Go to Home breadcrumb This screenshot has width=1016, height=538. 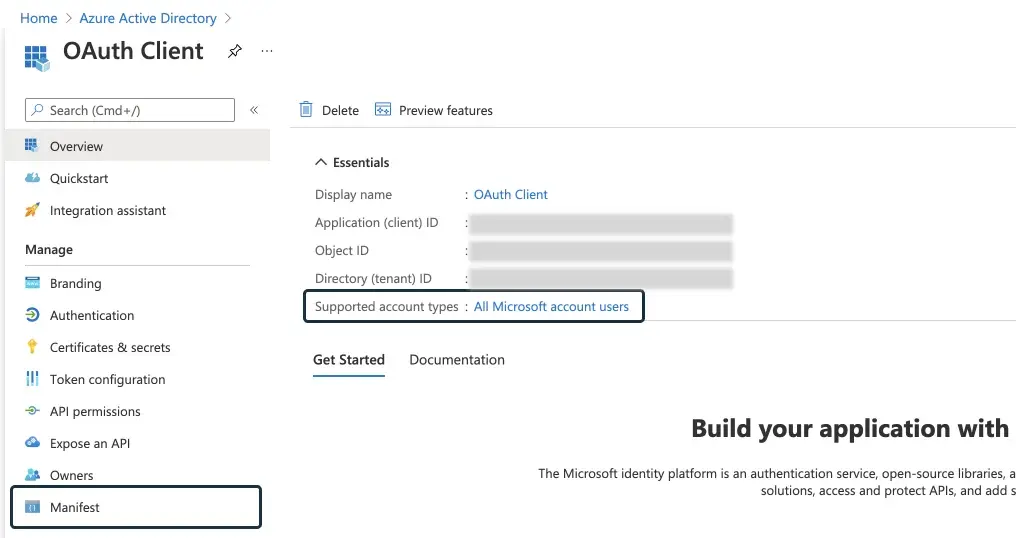click(x=39, y=18)
